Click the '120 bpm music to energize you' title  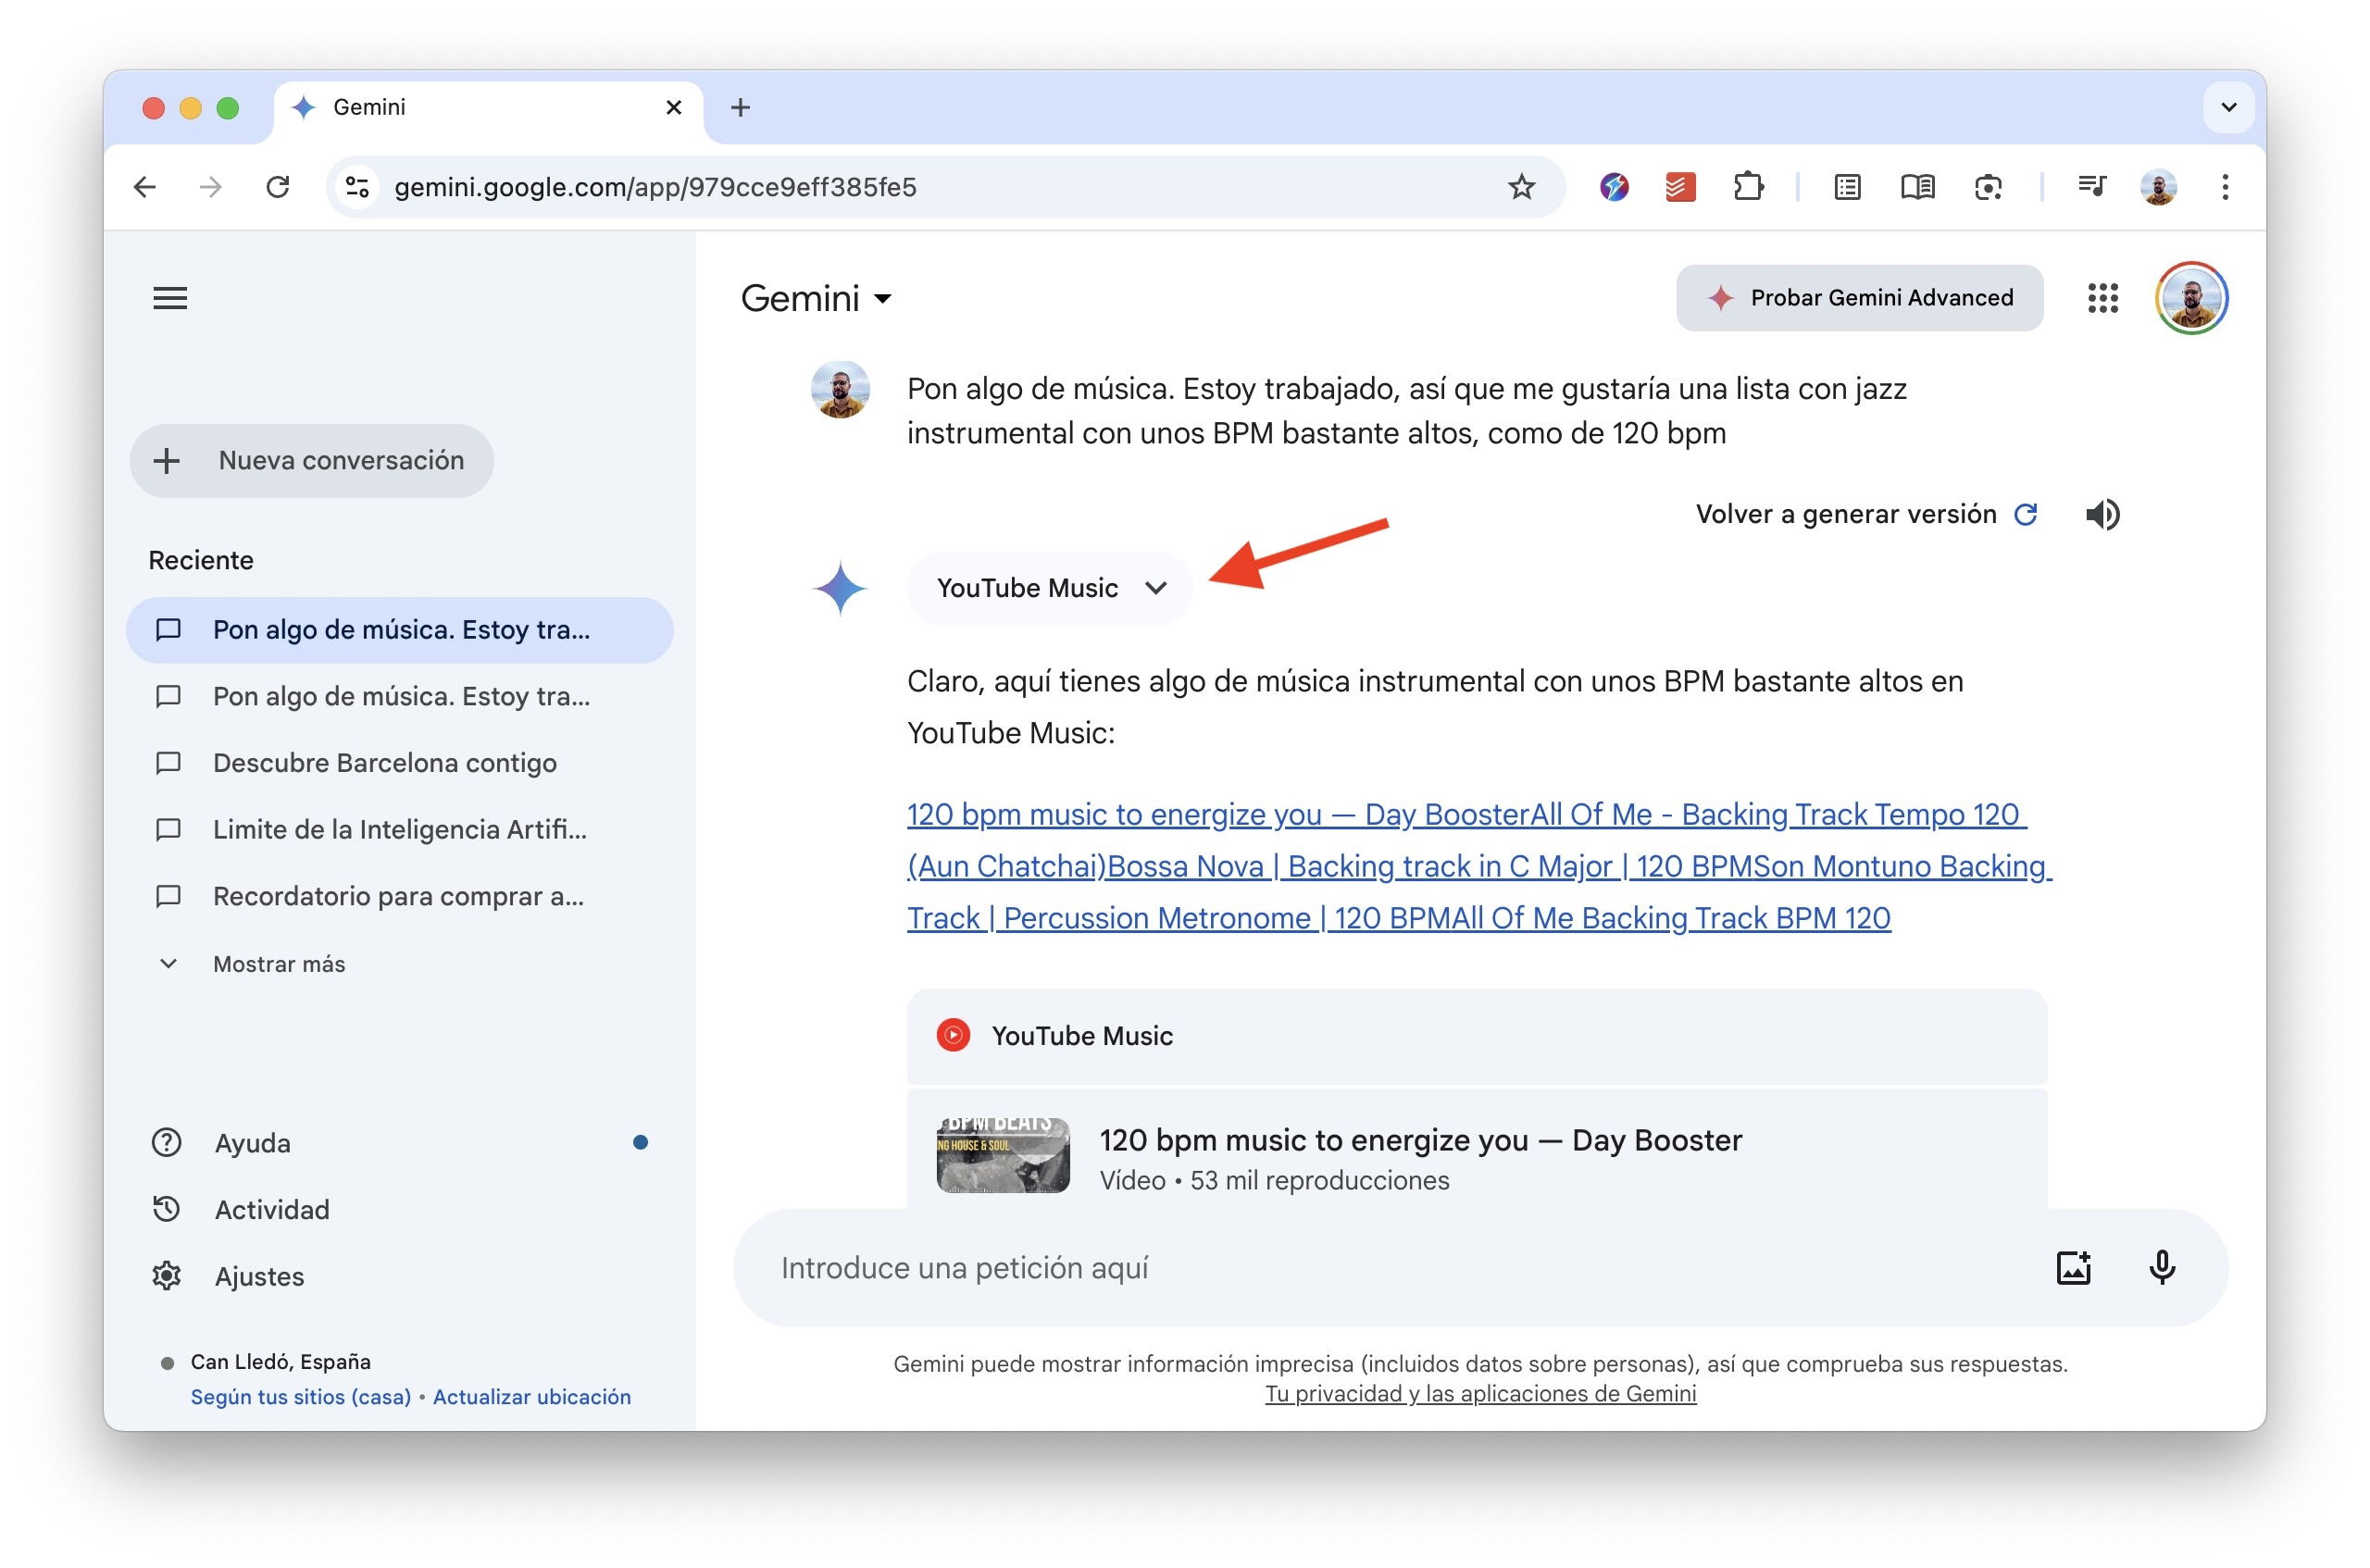point(1421,1140)
